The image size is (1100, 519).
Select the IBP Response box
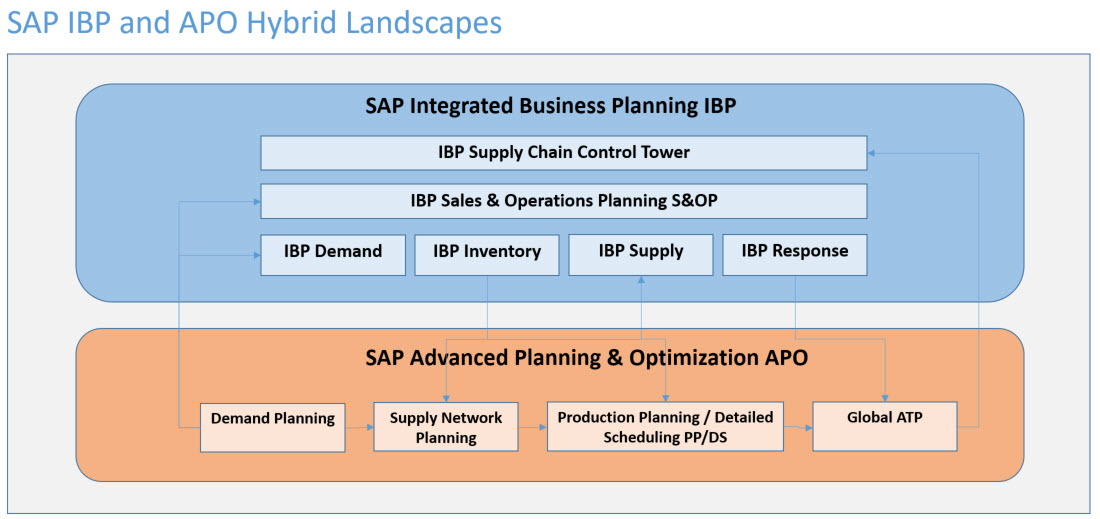(x=795, y=255)
